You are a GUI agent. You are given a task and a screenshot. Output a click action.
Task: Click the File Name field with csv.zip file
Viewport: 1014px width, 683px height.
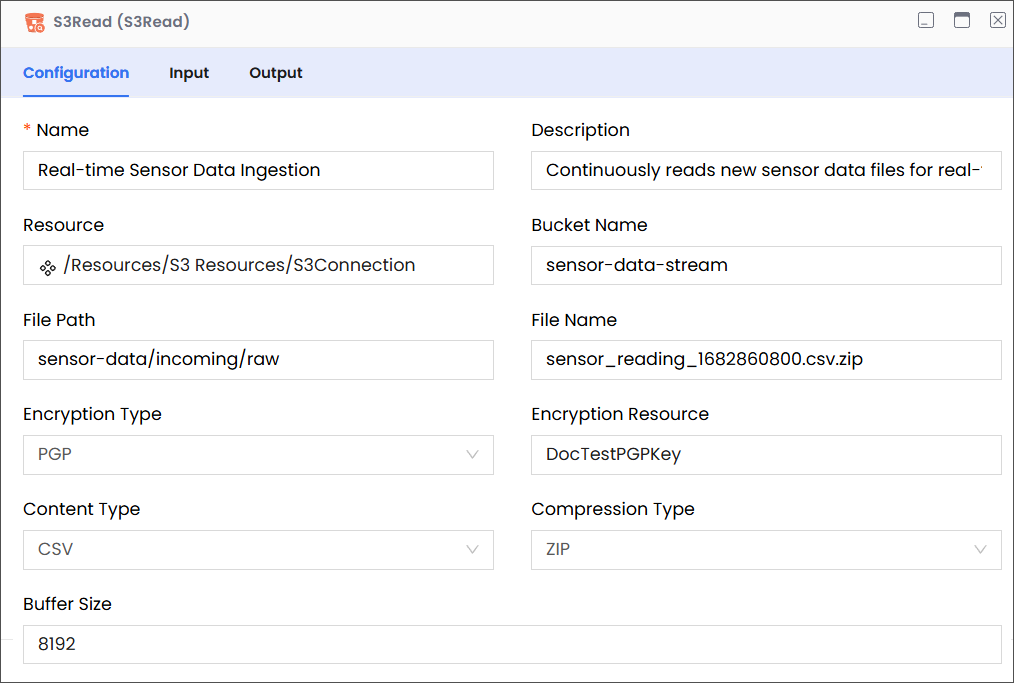(x=766, y=360)
